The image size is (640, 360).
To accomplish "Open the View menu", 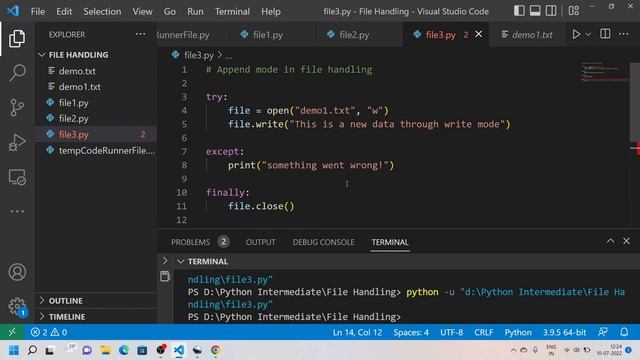I will tap(142, 11).
